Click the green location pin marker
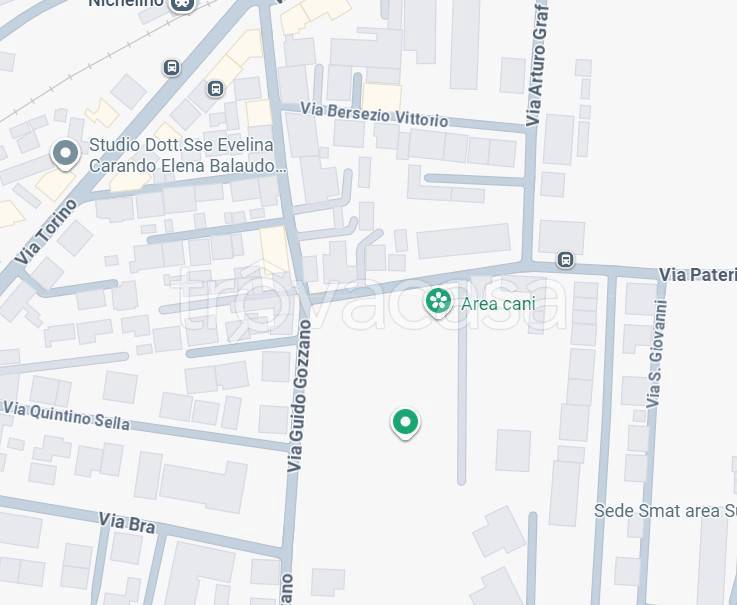The image size is (737, 605). 406,424
